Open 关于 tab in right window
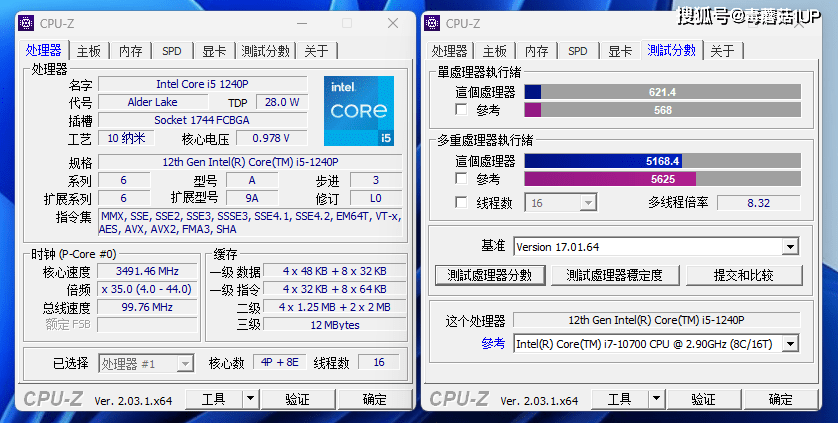The height and width of the screenshot is (423, 838). click(723, 51)
